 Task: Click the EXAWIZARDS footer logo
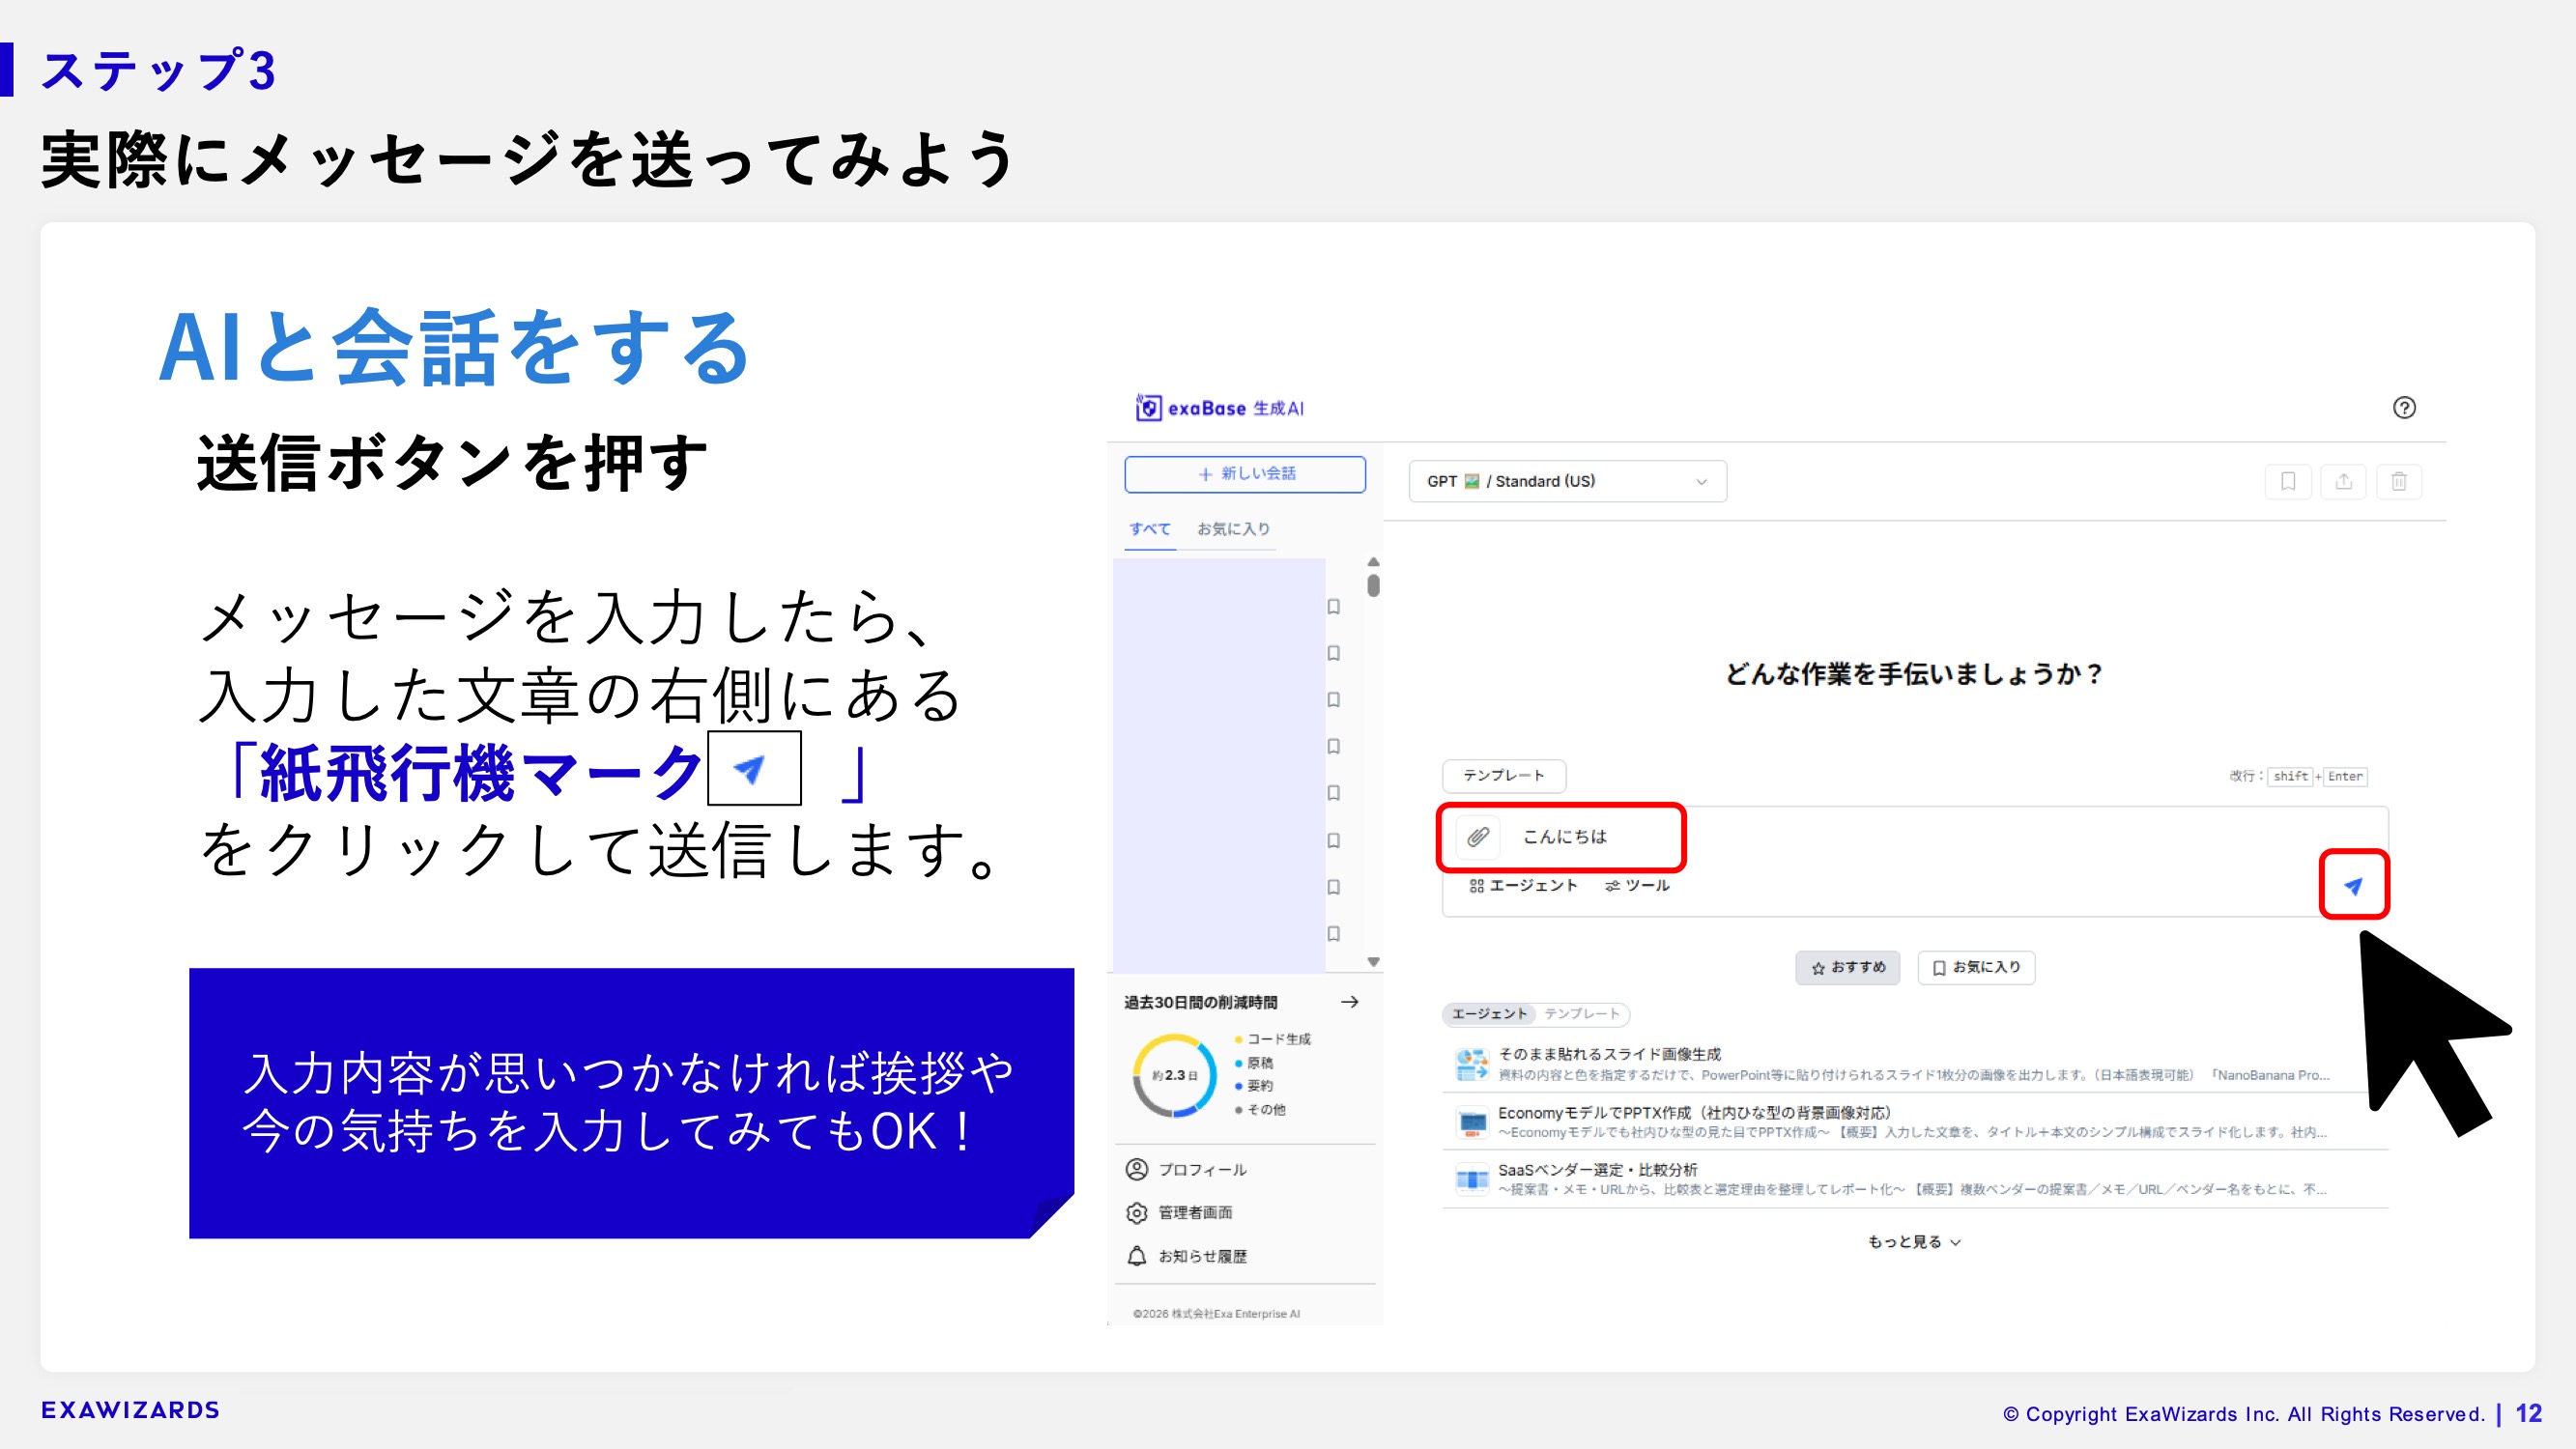[130, 1410]
